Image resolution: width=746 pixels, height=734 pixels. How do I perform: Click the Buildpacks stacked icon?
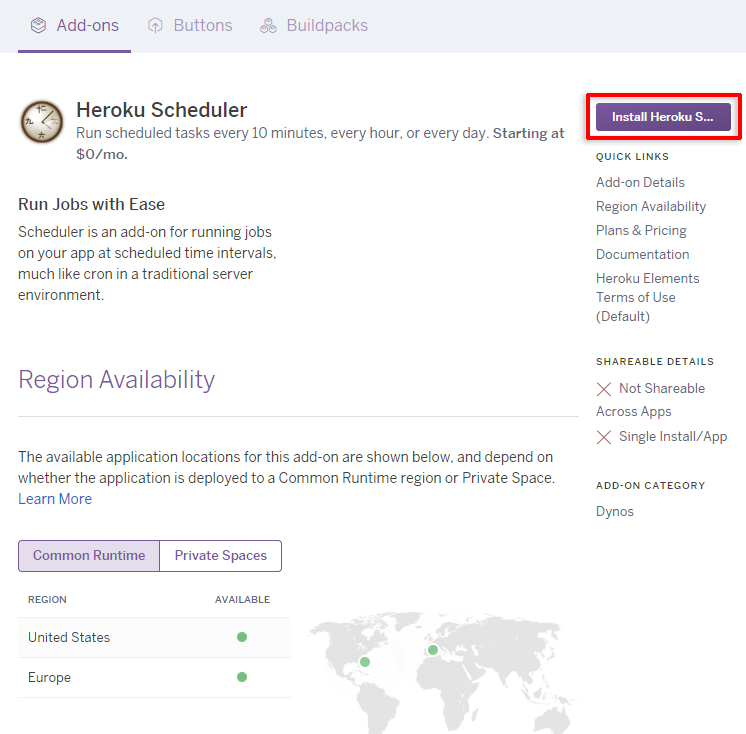pyautogui.click(x=268, y=25)
